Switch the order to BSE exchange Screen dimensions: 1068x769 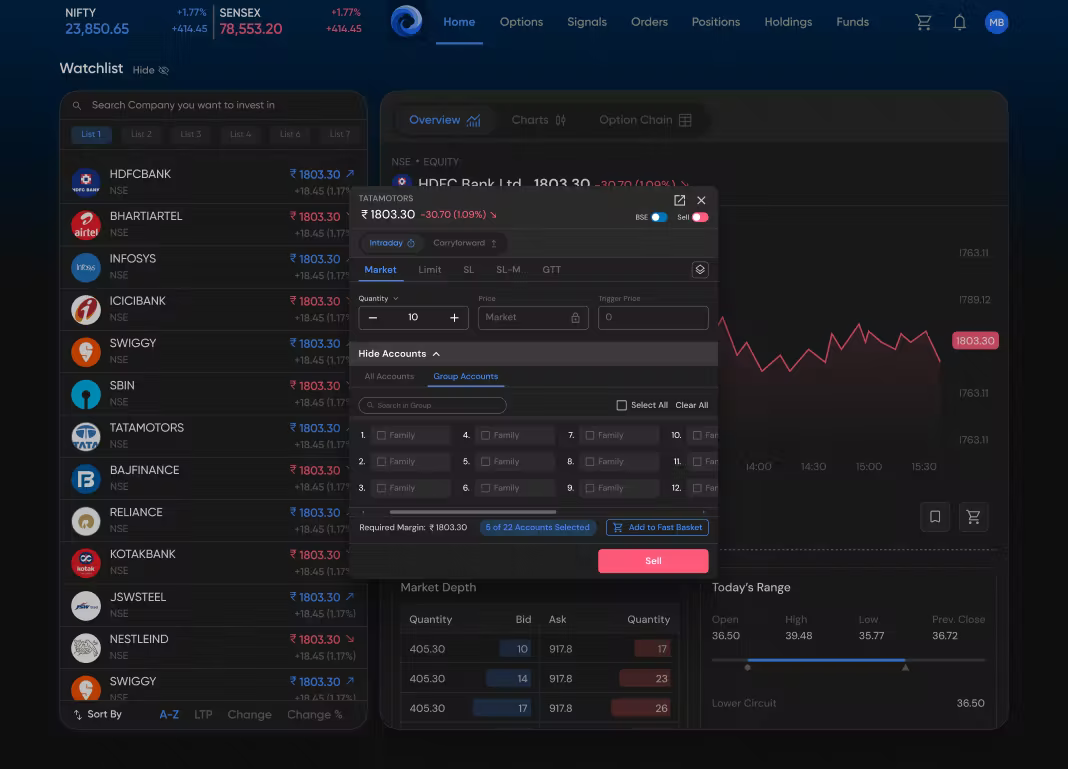click(658, 218)
